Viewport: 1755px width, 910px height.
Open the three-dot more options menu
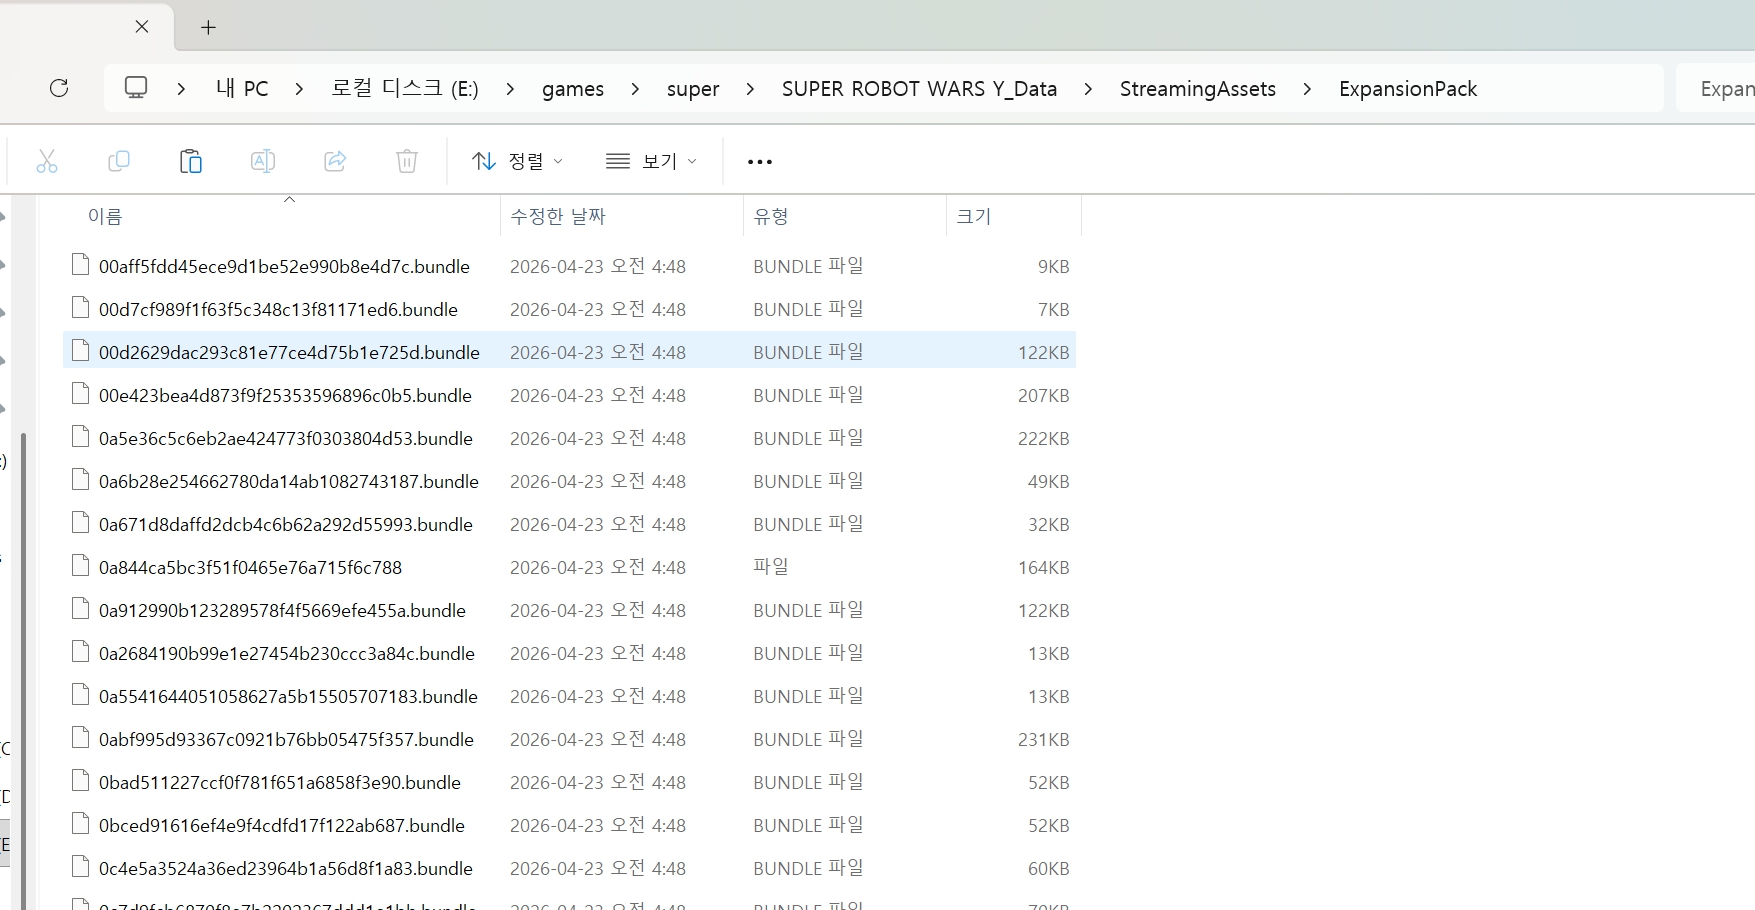point(760,162)
